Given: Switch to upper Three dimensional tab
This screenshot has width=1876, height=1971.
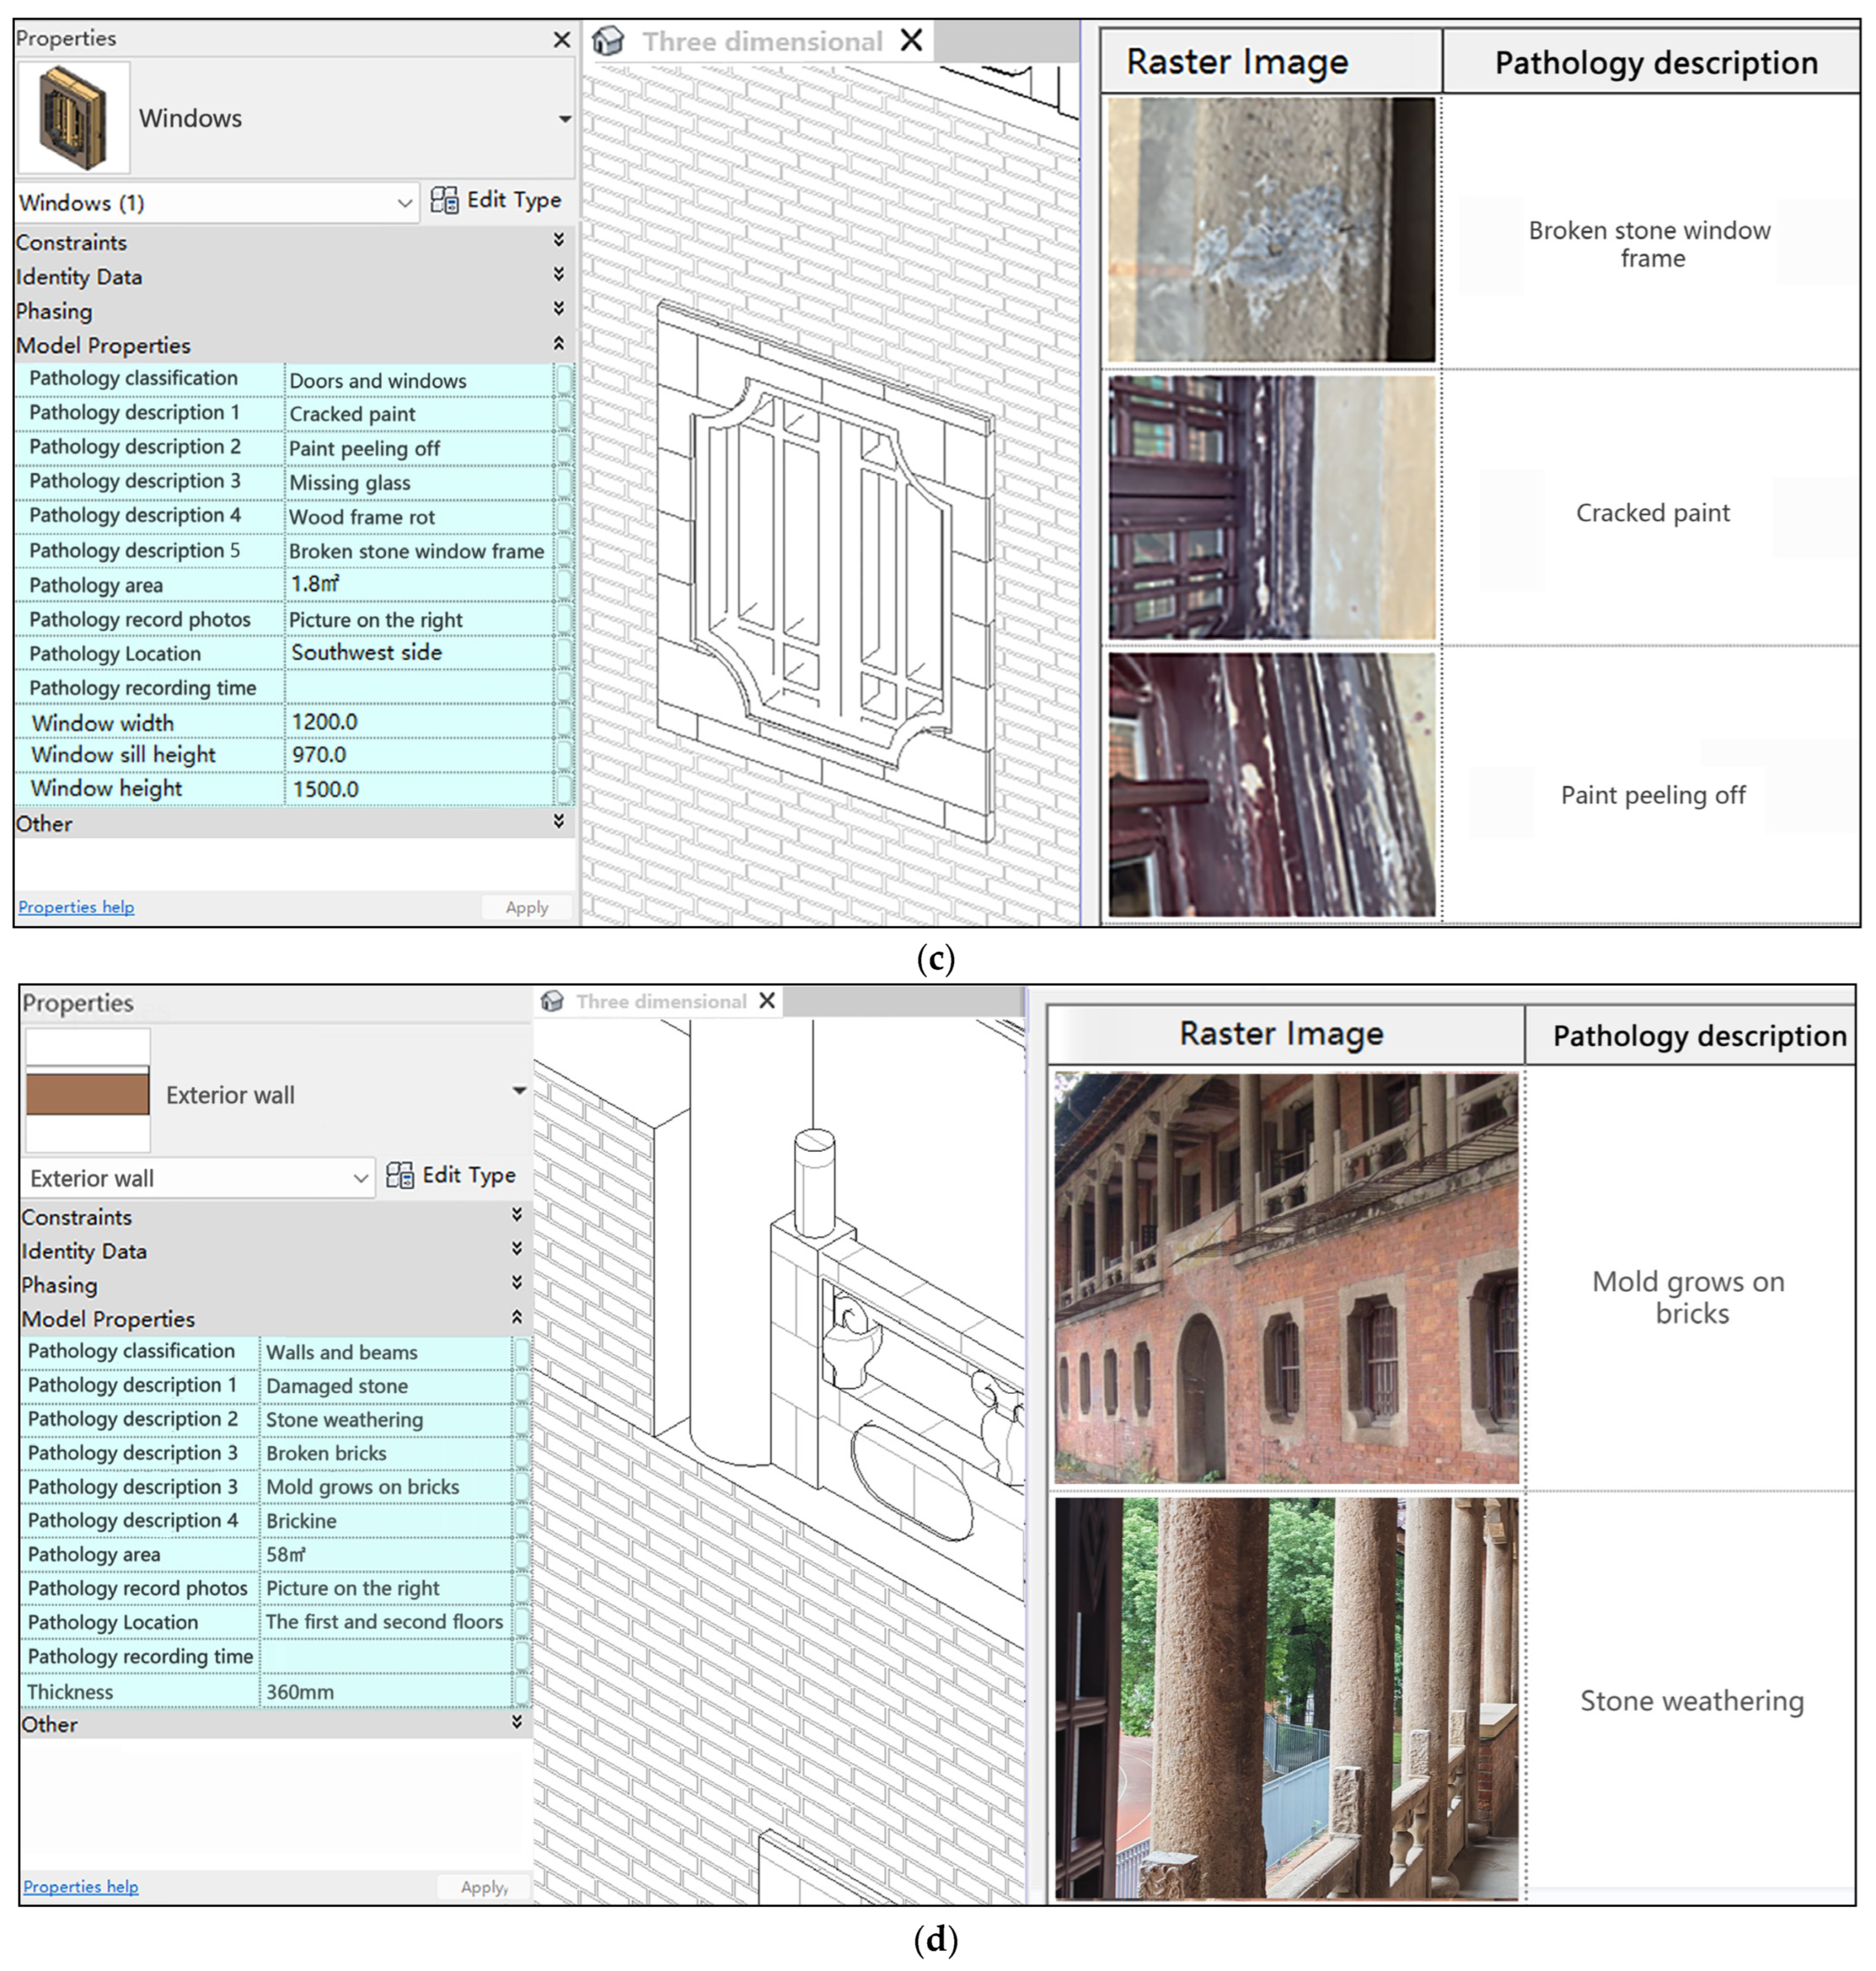Looking at the screenshot, I should point(762,42).
